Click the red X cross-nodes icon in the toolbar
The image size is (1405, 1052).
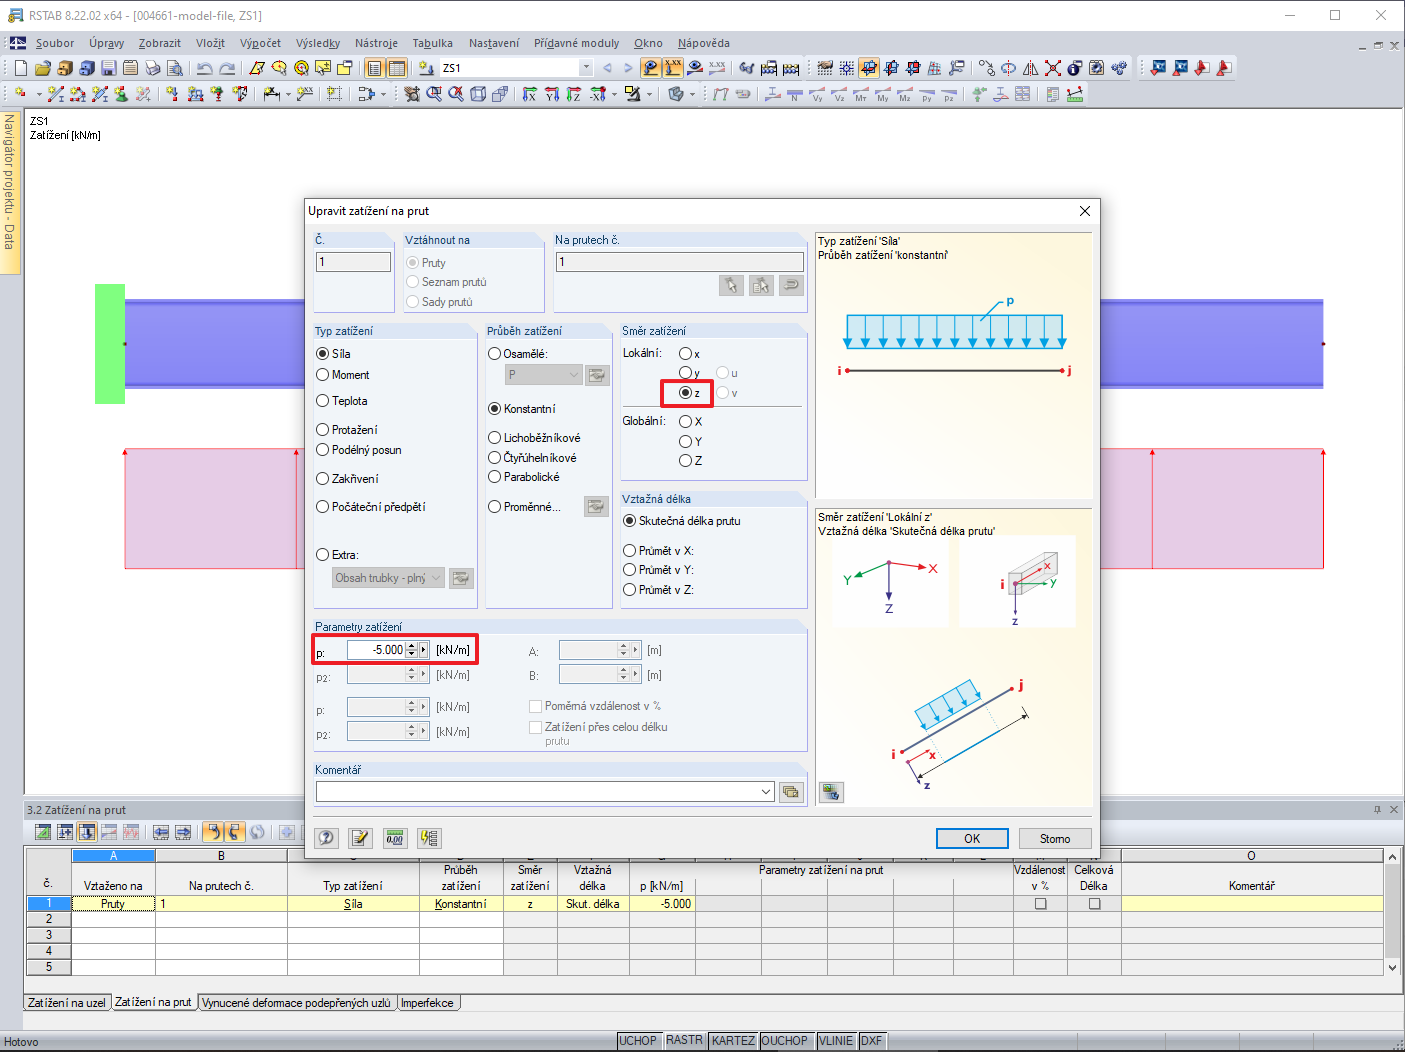tap(1053, 68)
